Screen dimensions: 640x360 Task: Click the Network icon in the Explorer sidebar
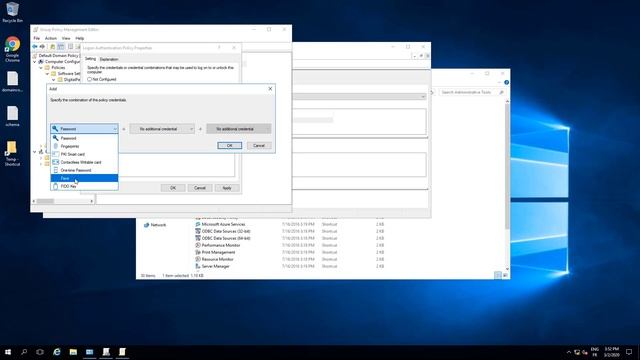146,225
